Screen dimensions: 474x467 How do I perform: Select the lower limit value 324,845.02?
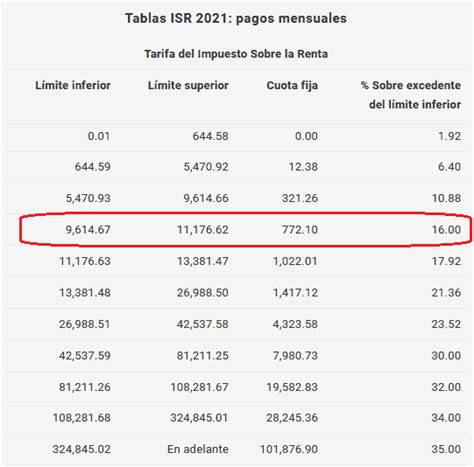pyautogui.click(x=82, y=449)
